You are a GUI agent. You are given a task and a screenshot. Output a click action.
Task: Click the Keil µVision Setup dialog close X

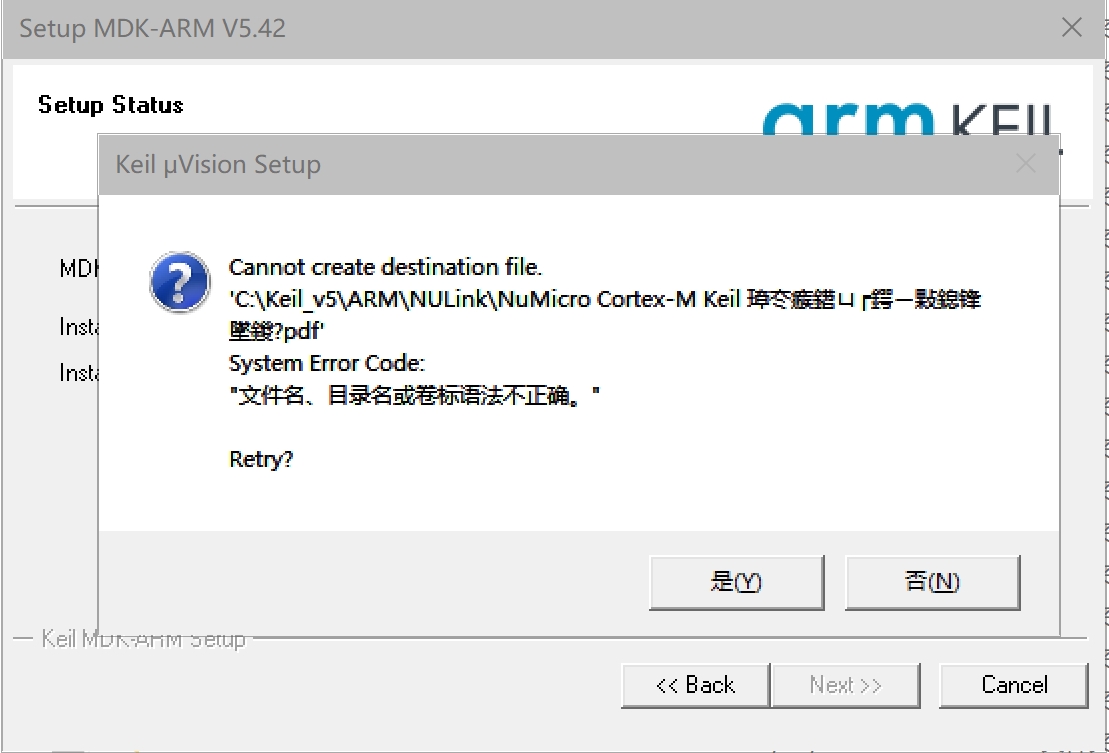[x=1026, y=164]
